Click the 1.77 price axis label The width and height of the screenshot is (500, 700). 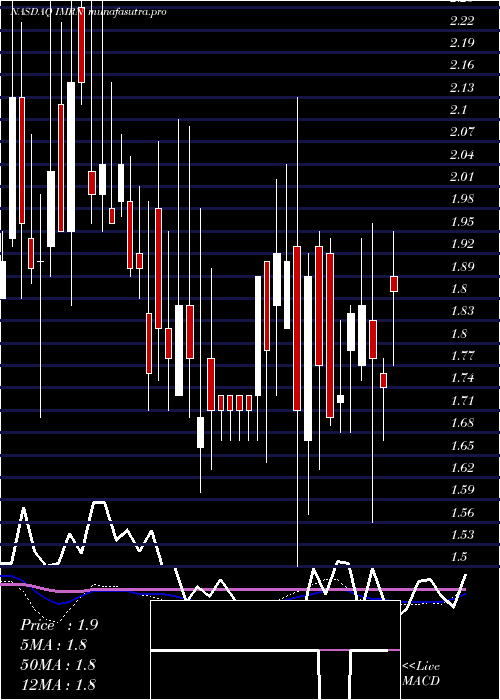click(462, 356)
